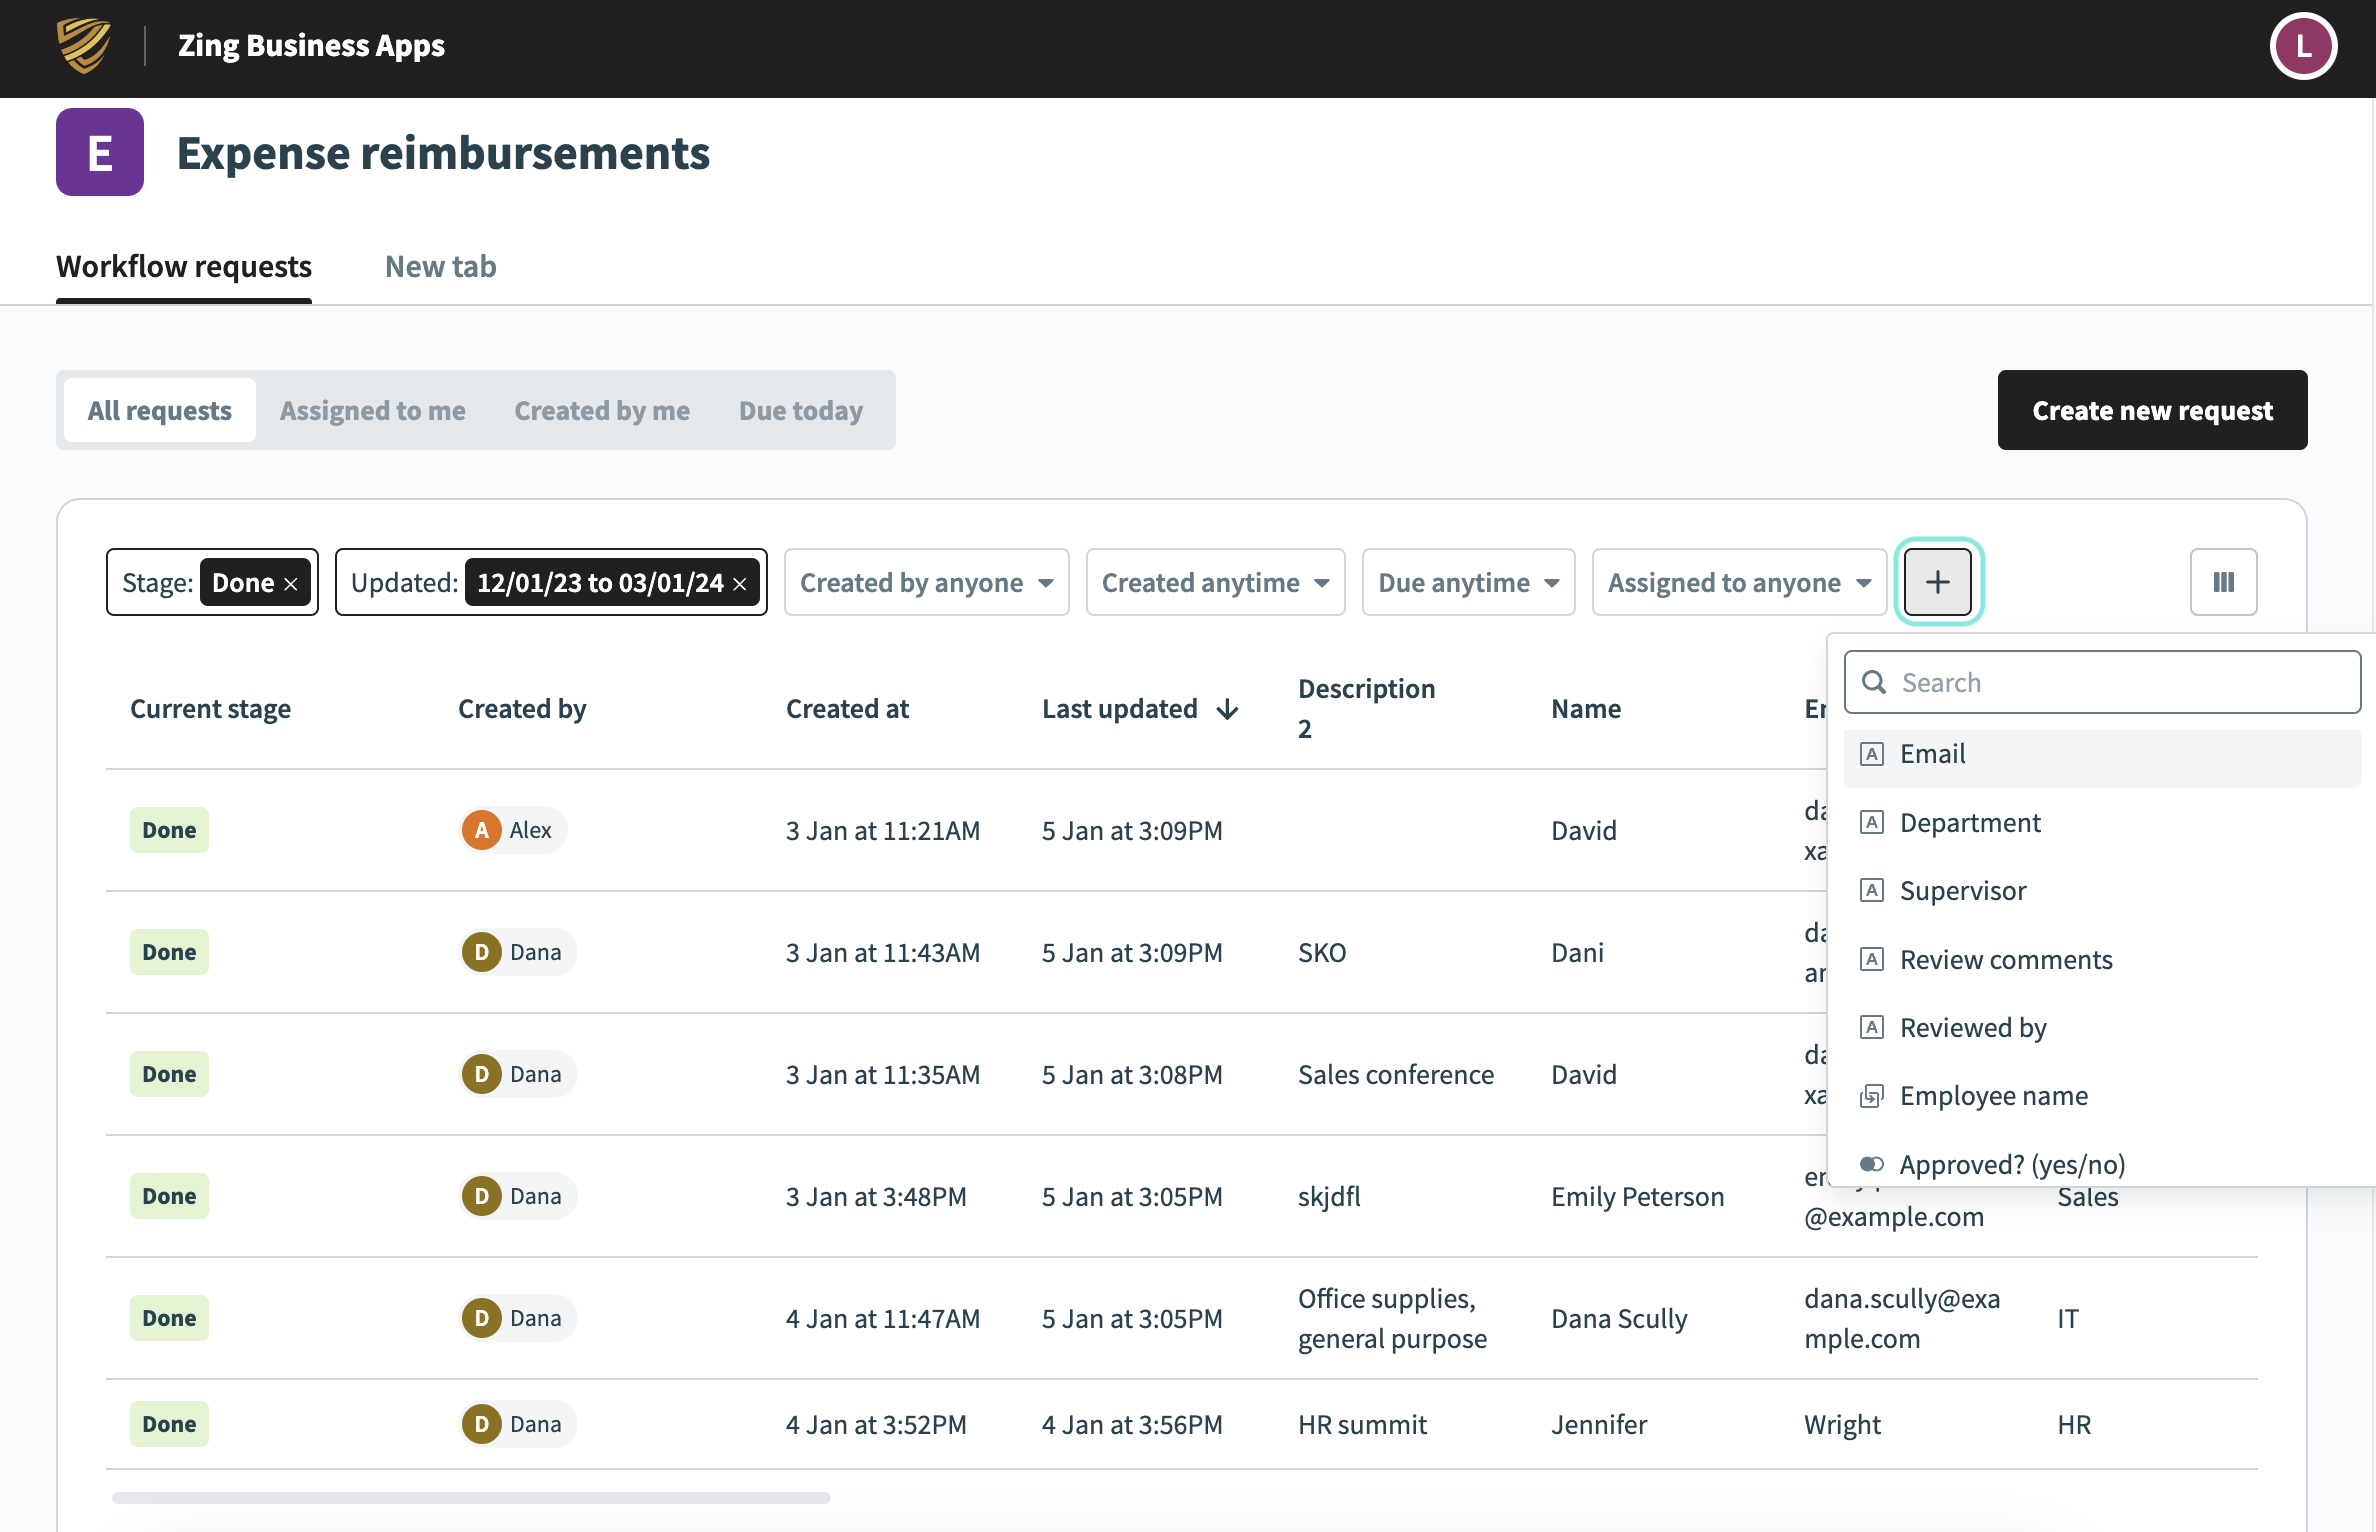Switch to the New tab tab
Screen dimensions: 2376x1532
click(440, 266)
